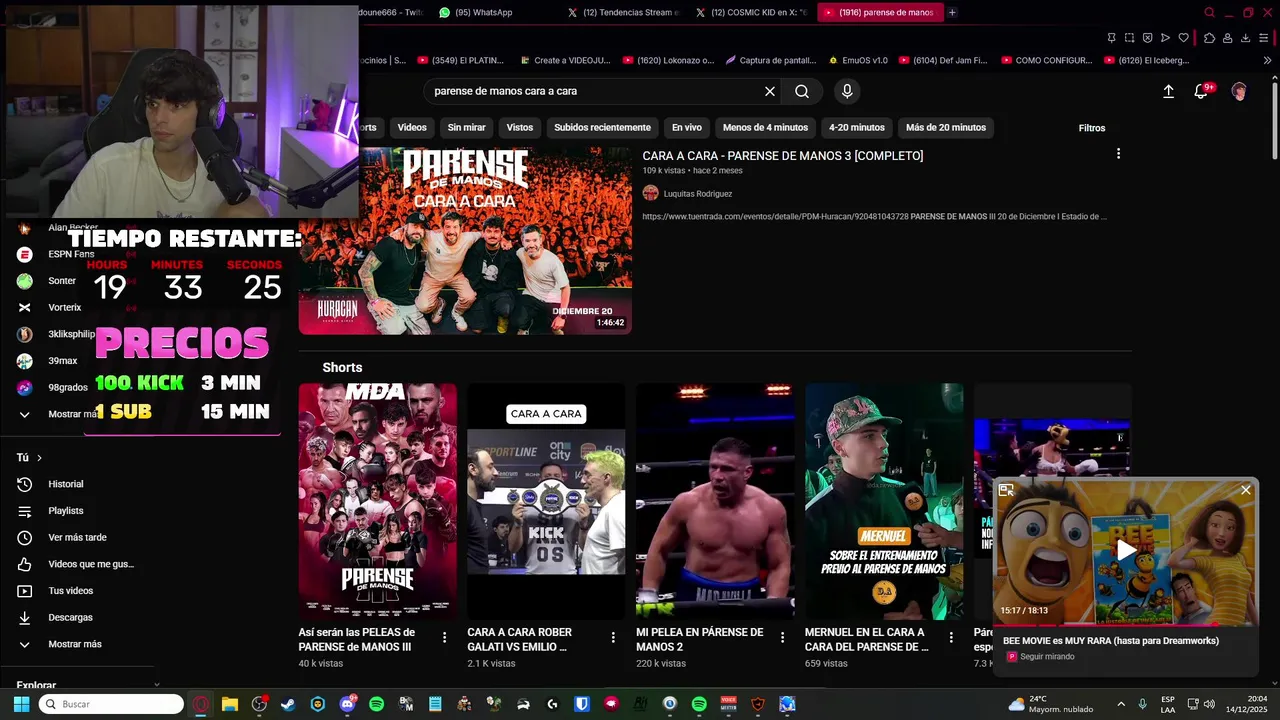The width and height of the screenshot is (1280, 720).
Task: Open Videos que me gustan in sidebar
Action: (77, 564)
